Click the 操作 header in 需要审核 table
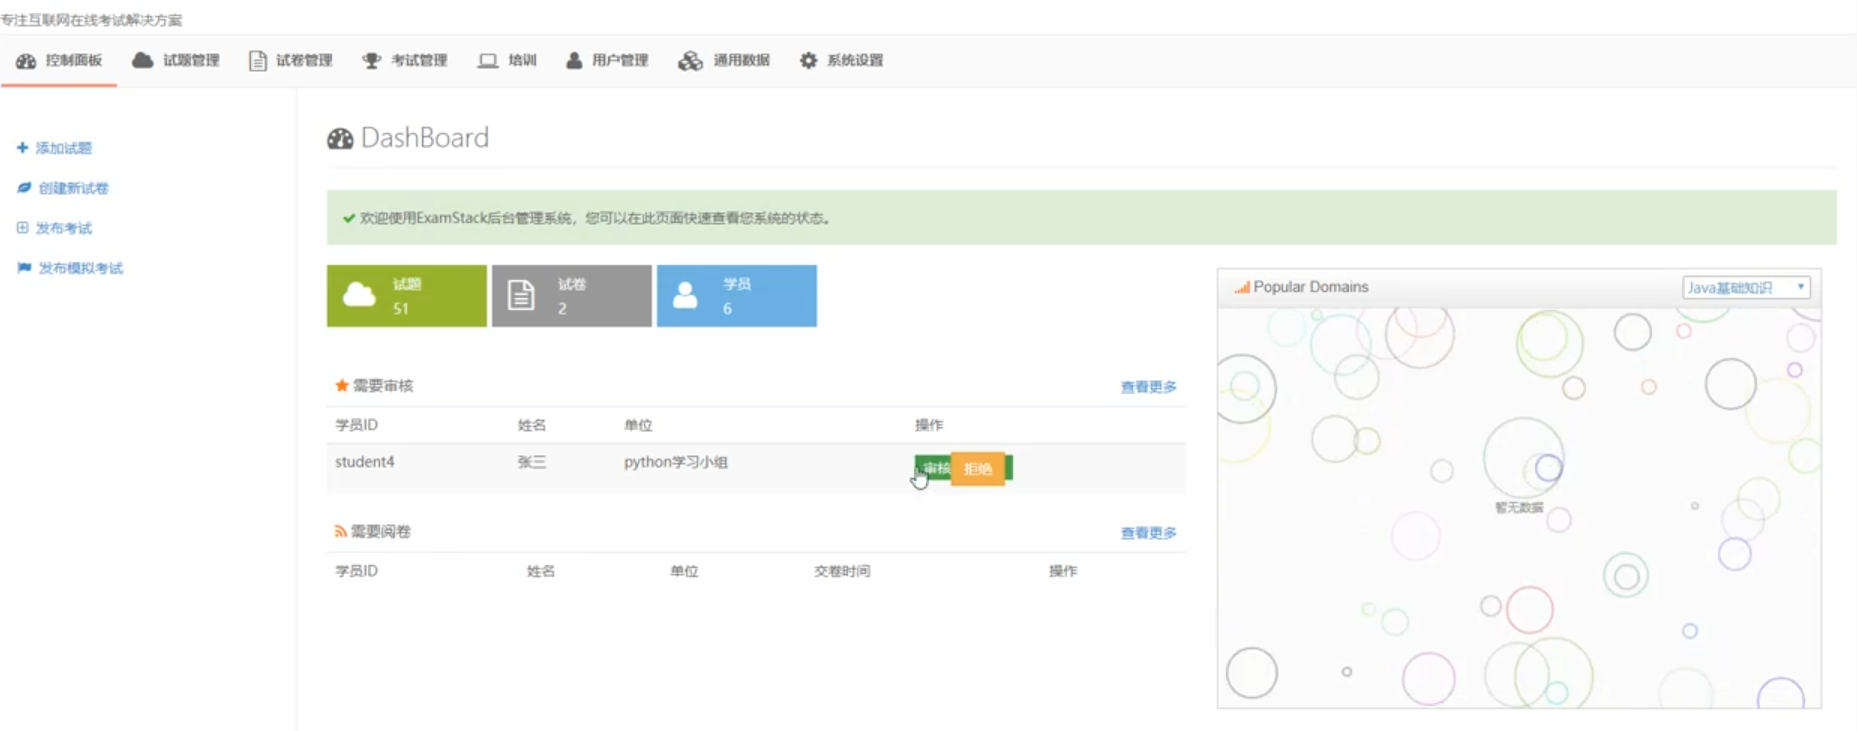Viewport: 1857px width, 731px height. tap(929, 425)
